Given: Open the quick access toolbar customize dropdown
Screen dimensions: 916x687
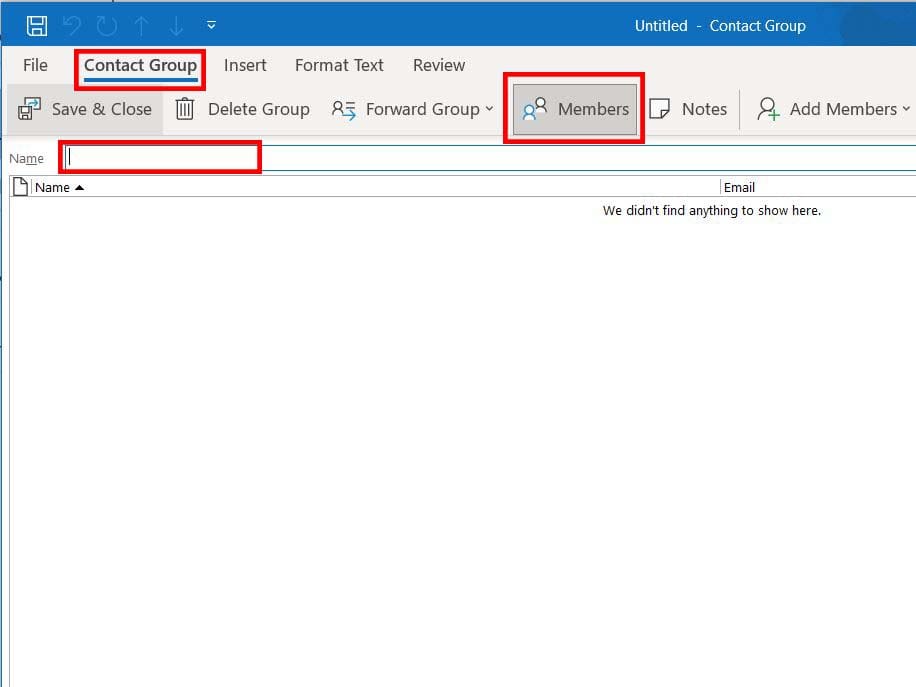Looking at the screenshot, I should tap(210, 25).
